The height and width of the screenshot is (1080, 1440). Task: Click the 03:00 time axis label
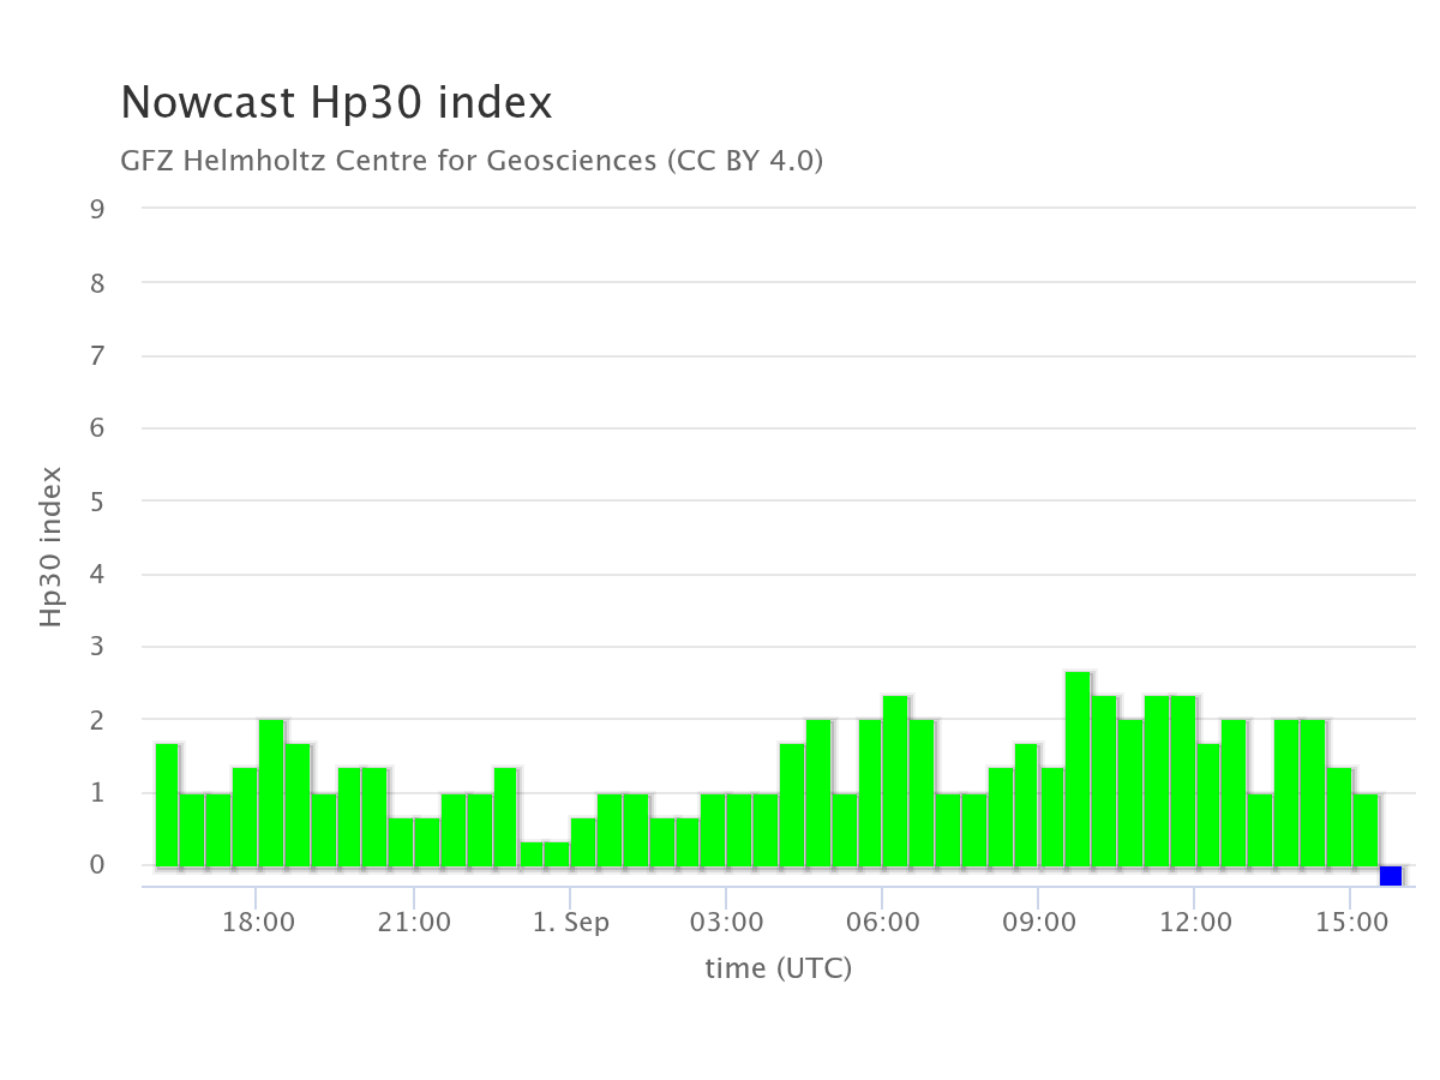click(x=727, y=922)
